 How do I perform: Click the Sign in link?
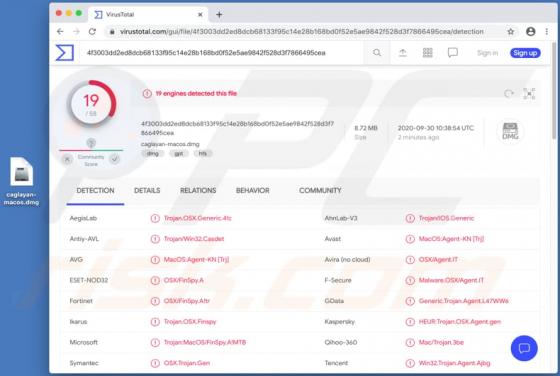[x=488, y=53]
